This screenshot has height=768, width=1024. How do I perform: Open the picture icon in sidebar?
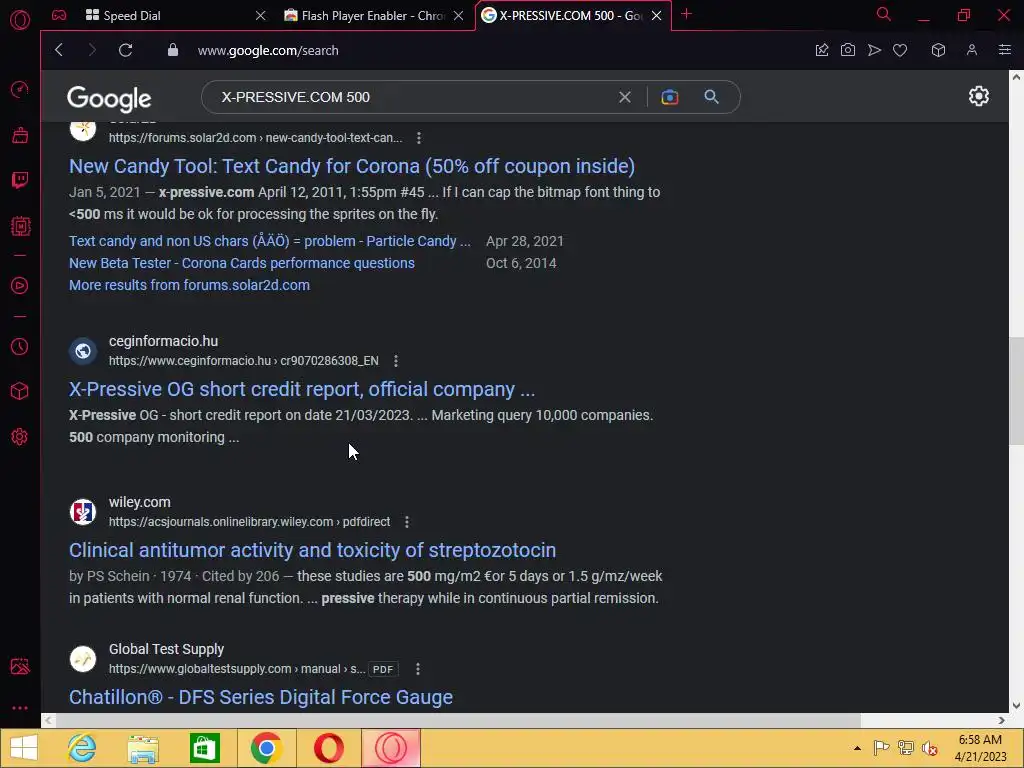tap(20, 666)
